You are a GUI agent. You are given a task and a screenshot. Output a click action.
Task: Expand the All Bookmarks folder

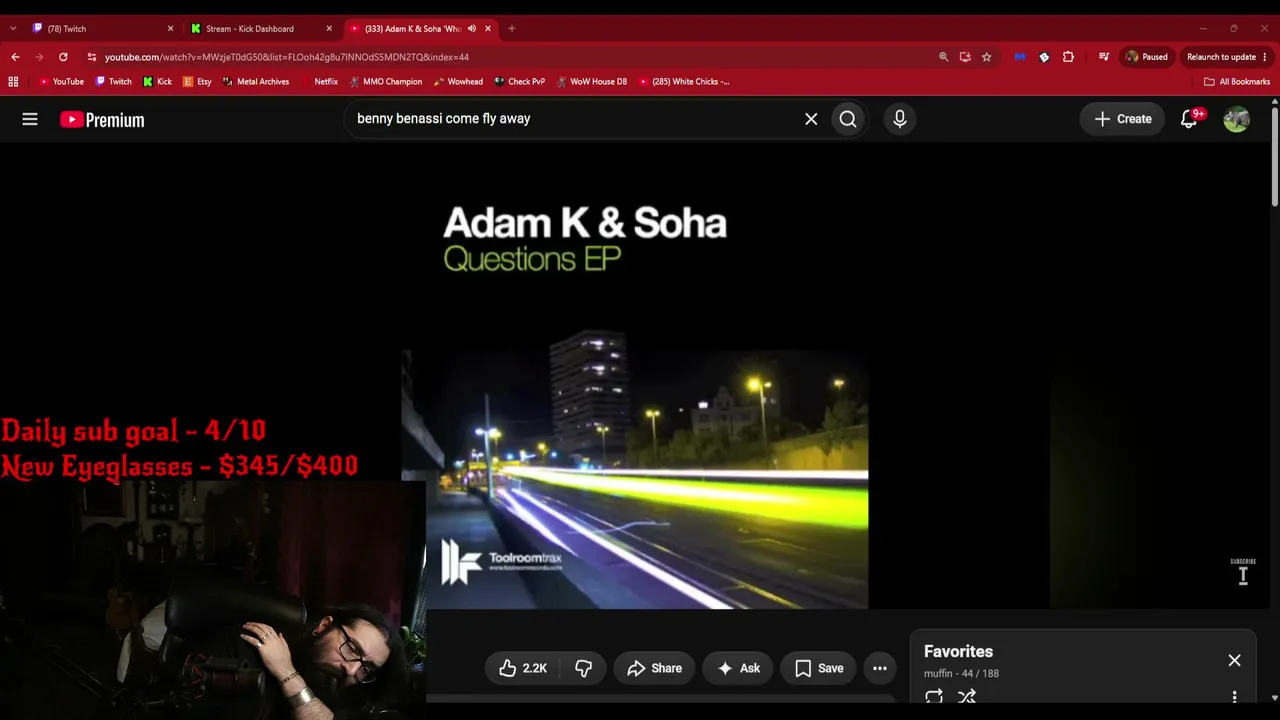[x=1237, y=82]
